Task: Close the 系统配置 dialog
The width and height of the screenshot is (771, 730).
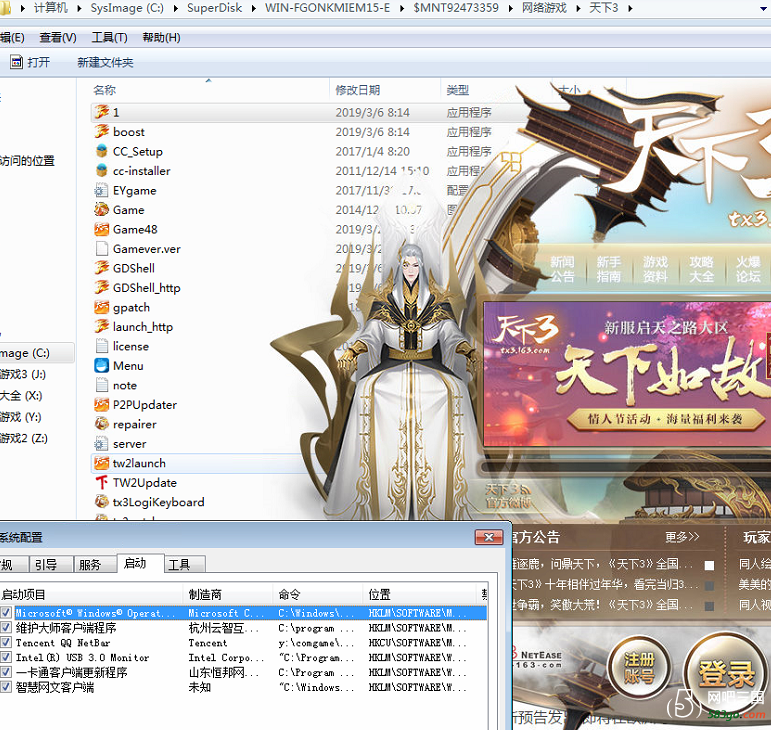Action: pos(489,537)
